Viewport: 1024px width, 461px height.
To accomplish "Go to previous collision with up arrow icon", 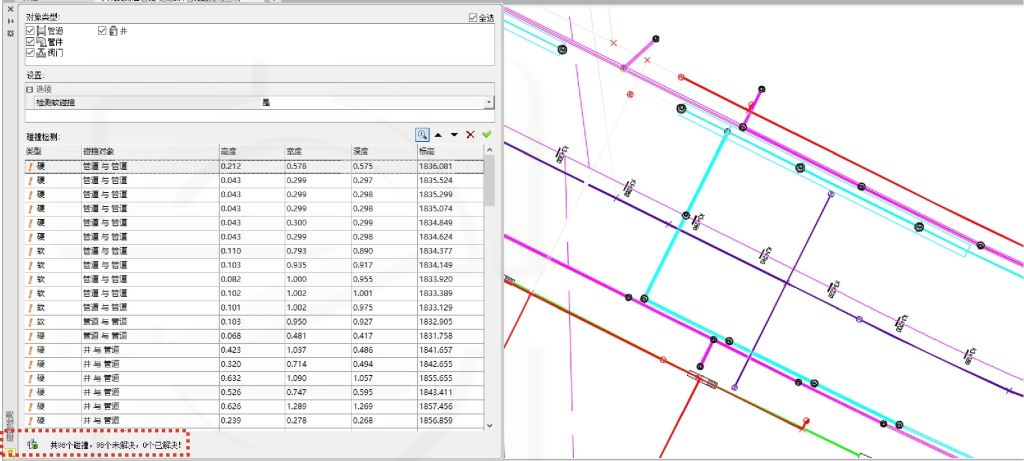I will pos(438,135).
